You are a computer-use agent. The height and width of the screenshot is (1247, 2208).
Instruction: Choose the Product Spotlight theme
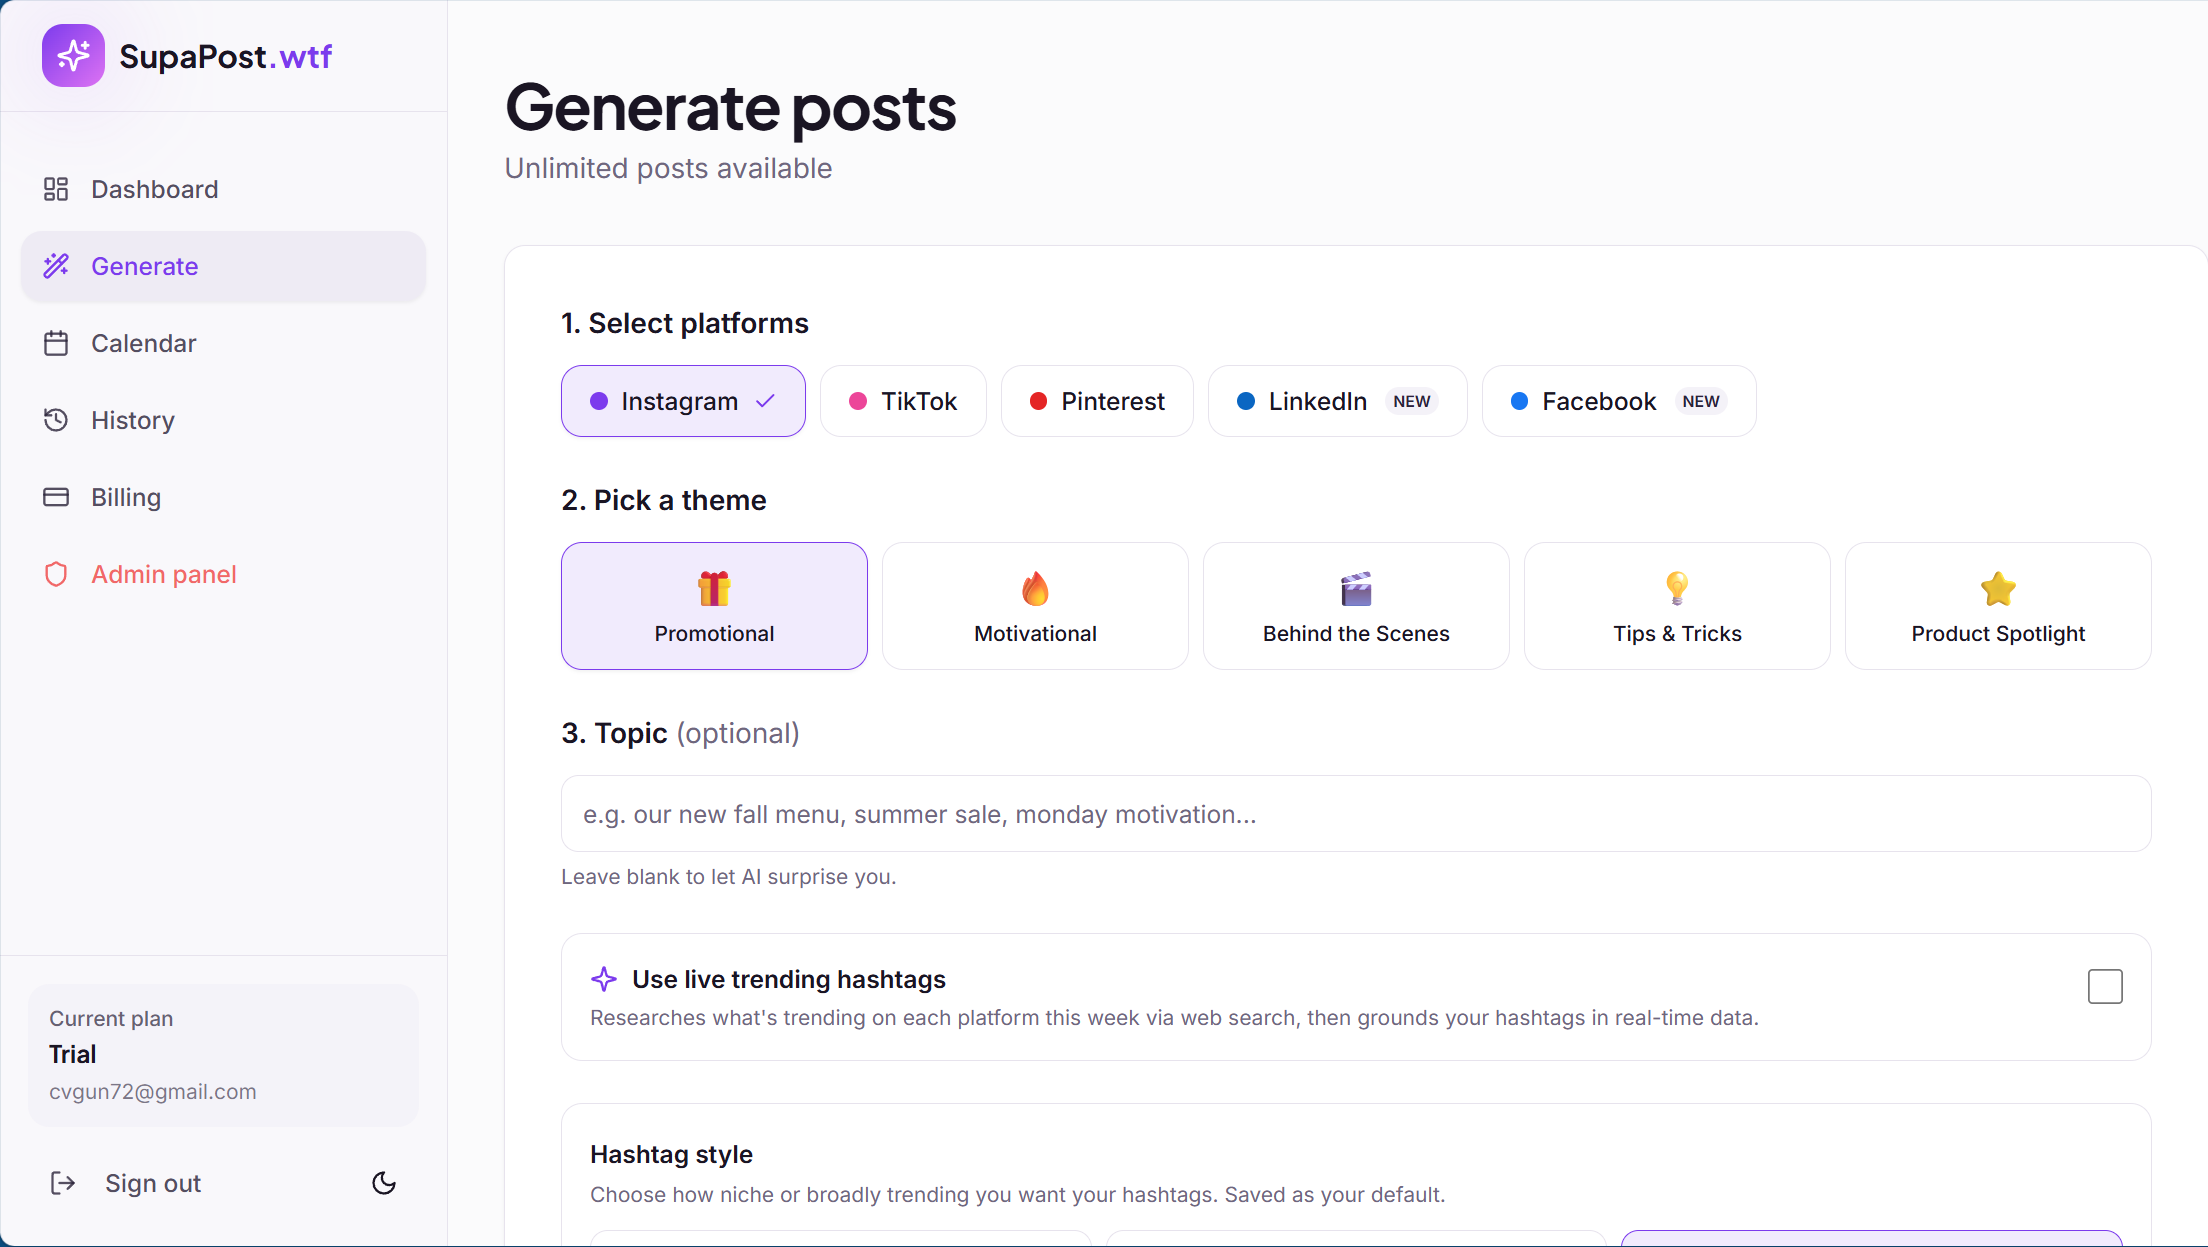click(1998, 606)
